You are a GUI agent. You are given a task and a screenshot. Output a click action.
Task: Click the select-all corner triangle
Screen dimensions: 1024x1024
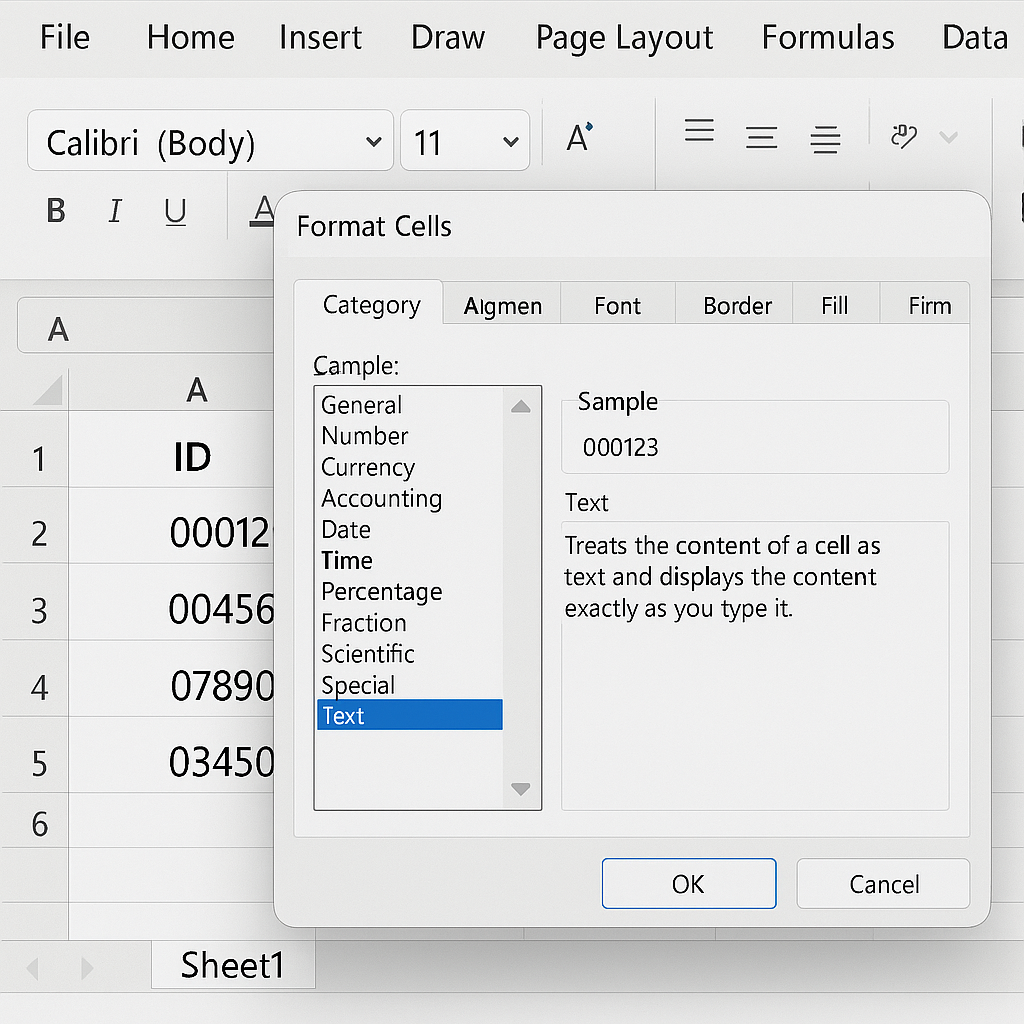(48, 389)
